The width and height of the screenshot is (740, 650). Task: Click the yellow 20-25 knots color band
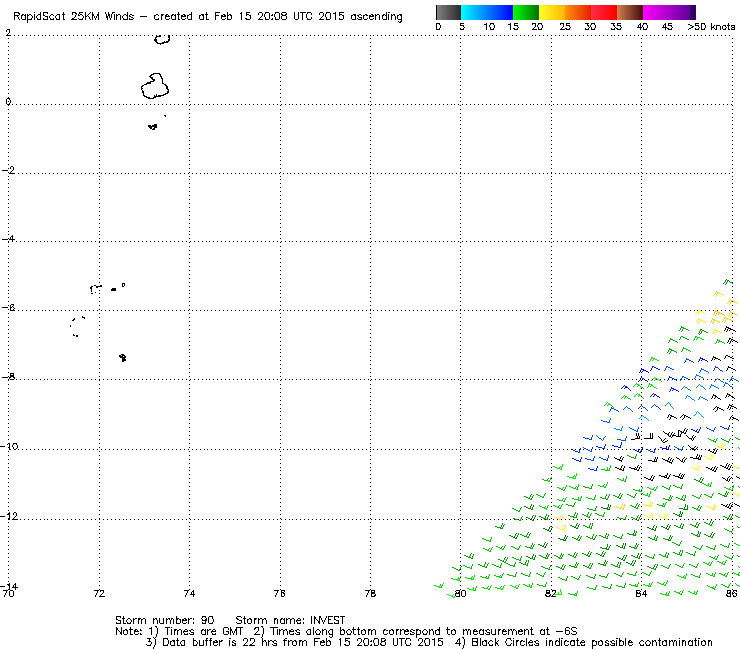pos(552,12)
